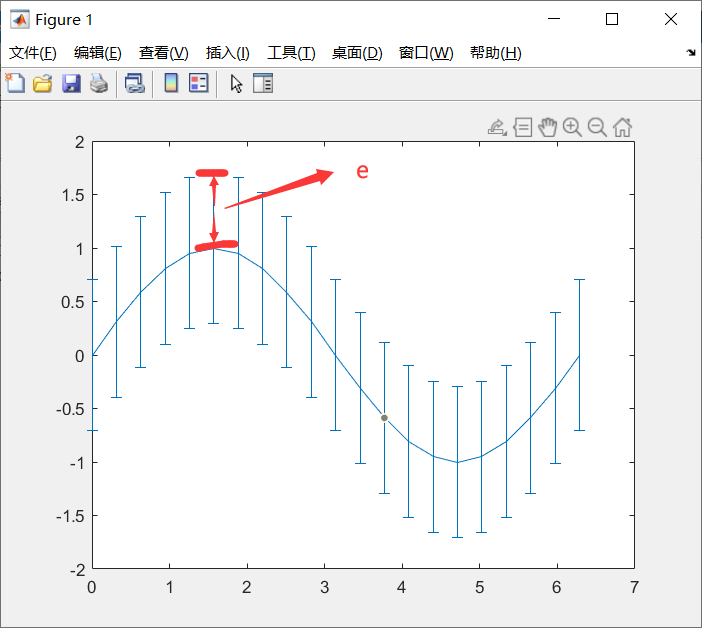Click the x-axis tick label 7
The image size is (702, 628).
634,587
